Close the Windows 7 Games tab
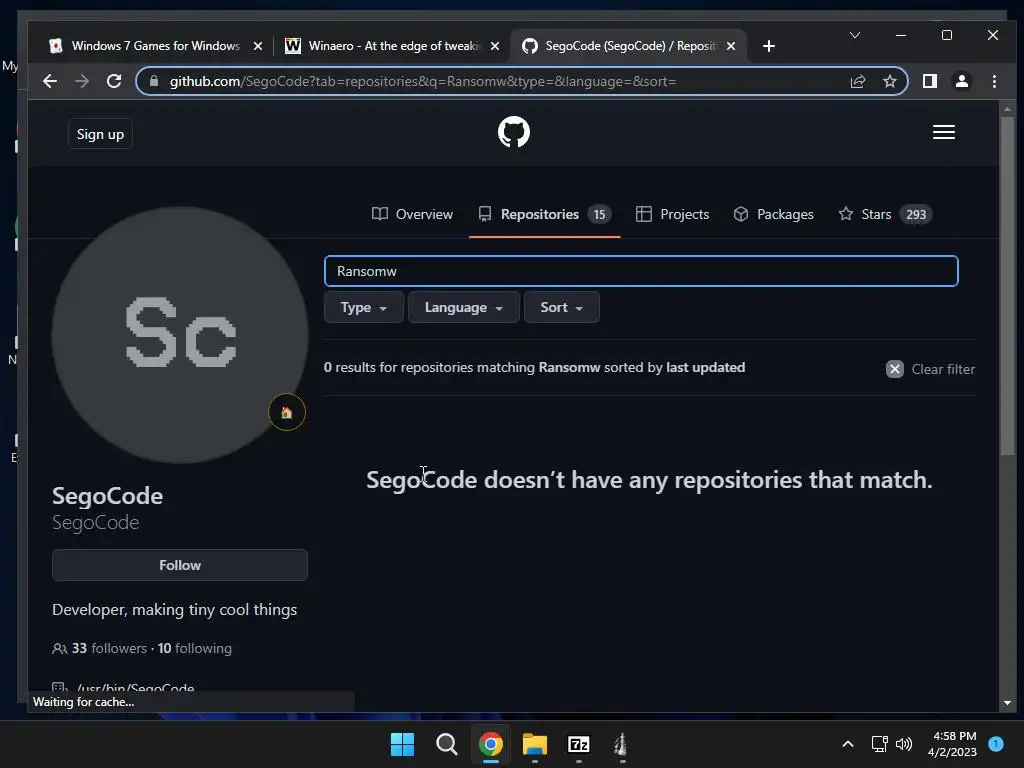Screen dimensions: 1024x768 pyautogui.click(x=258, y=46)
